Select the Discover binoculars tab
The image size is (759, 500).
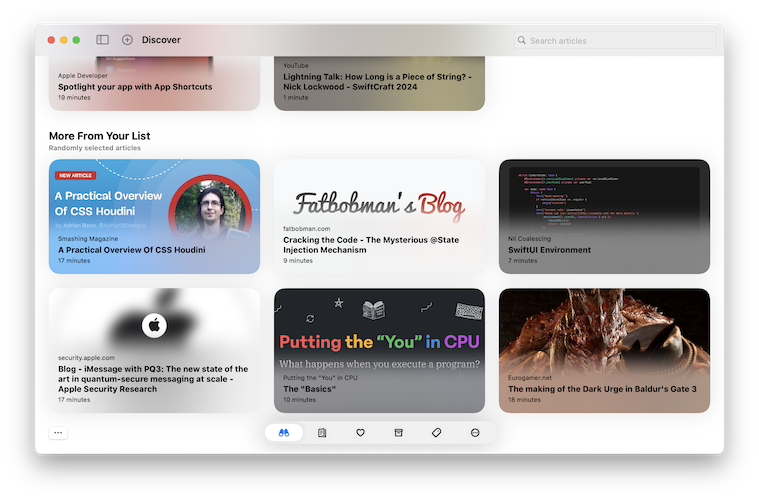tap(284, 433)
